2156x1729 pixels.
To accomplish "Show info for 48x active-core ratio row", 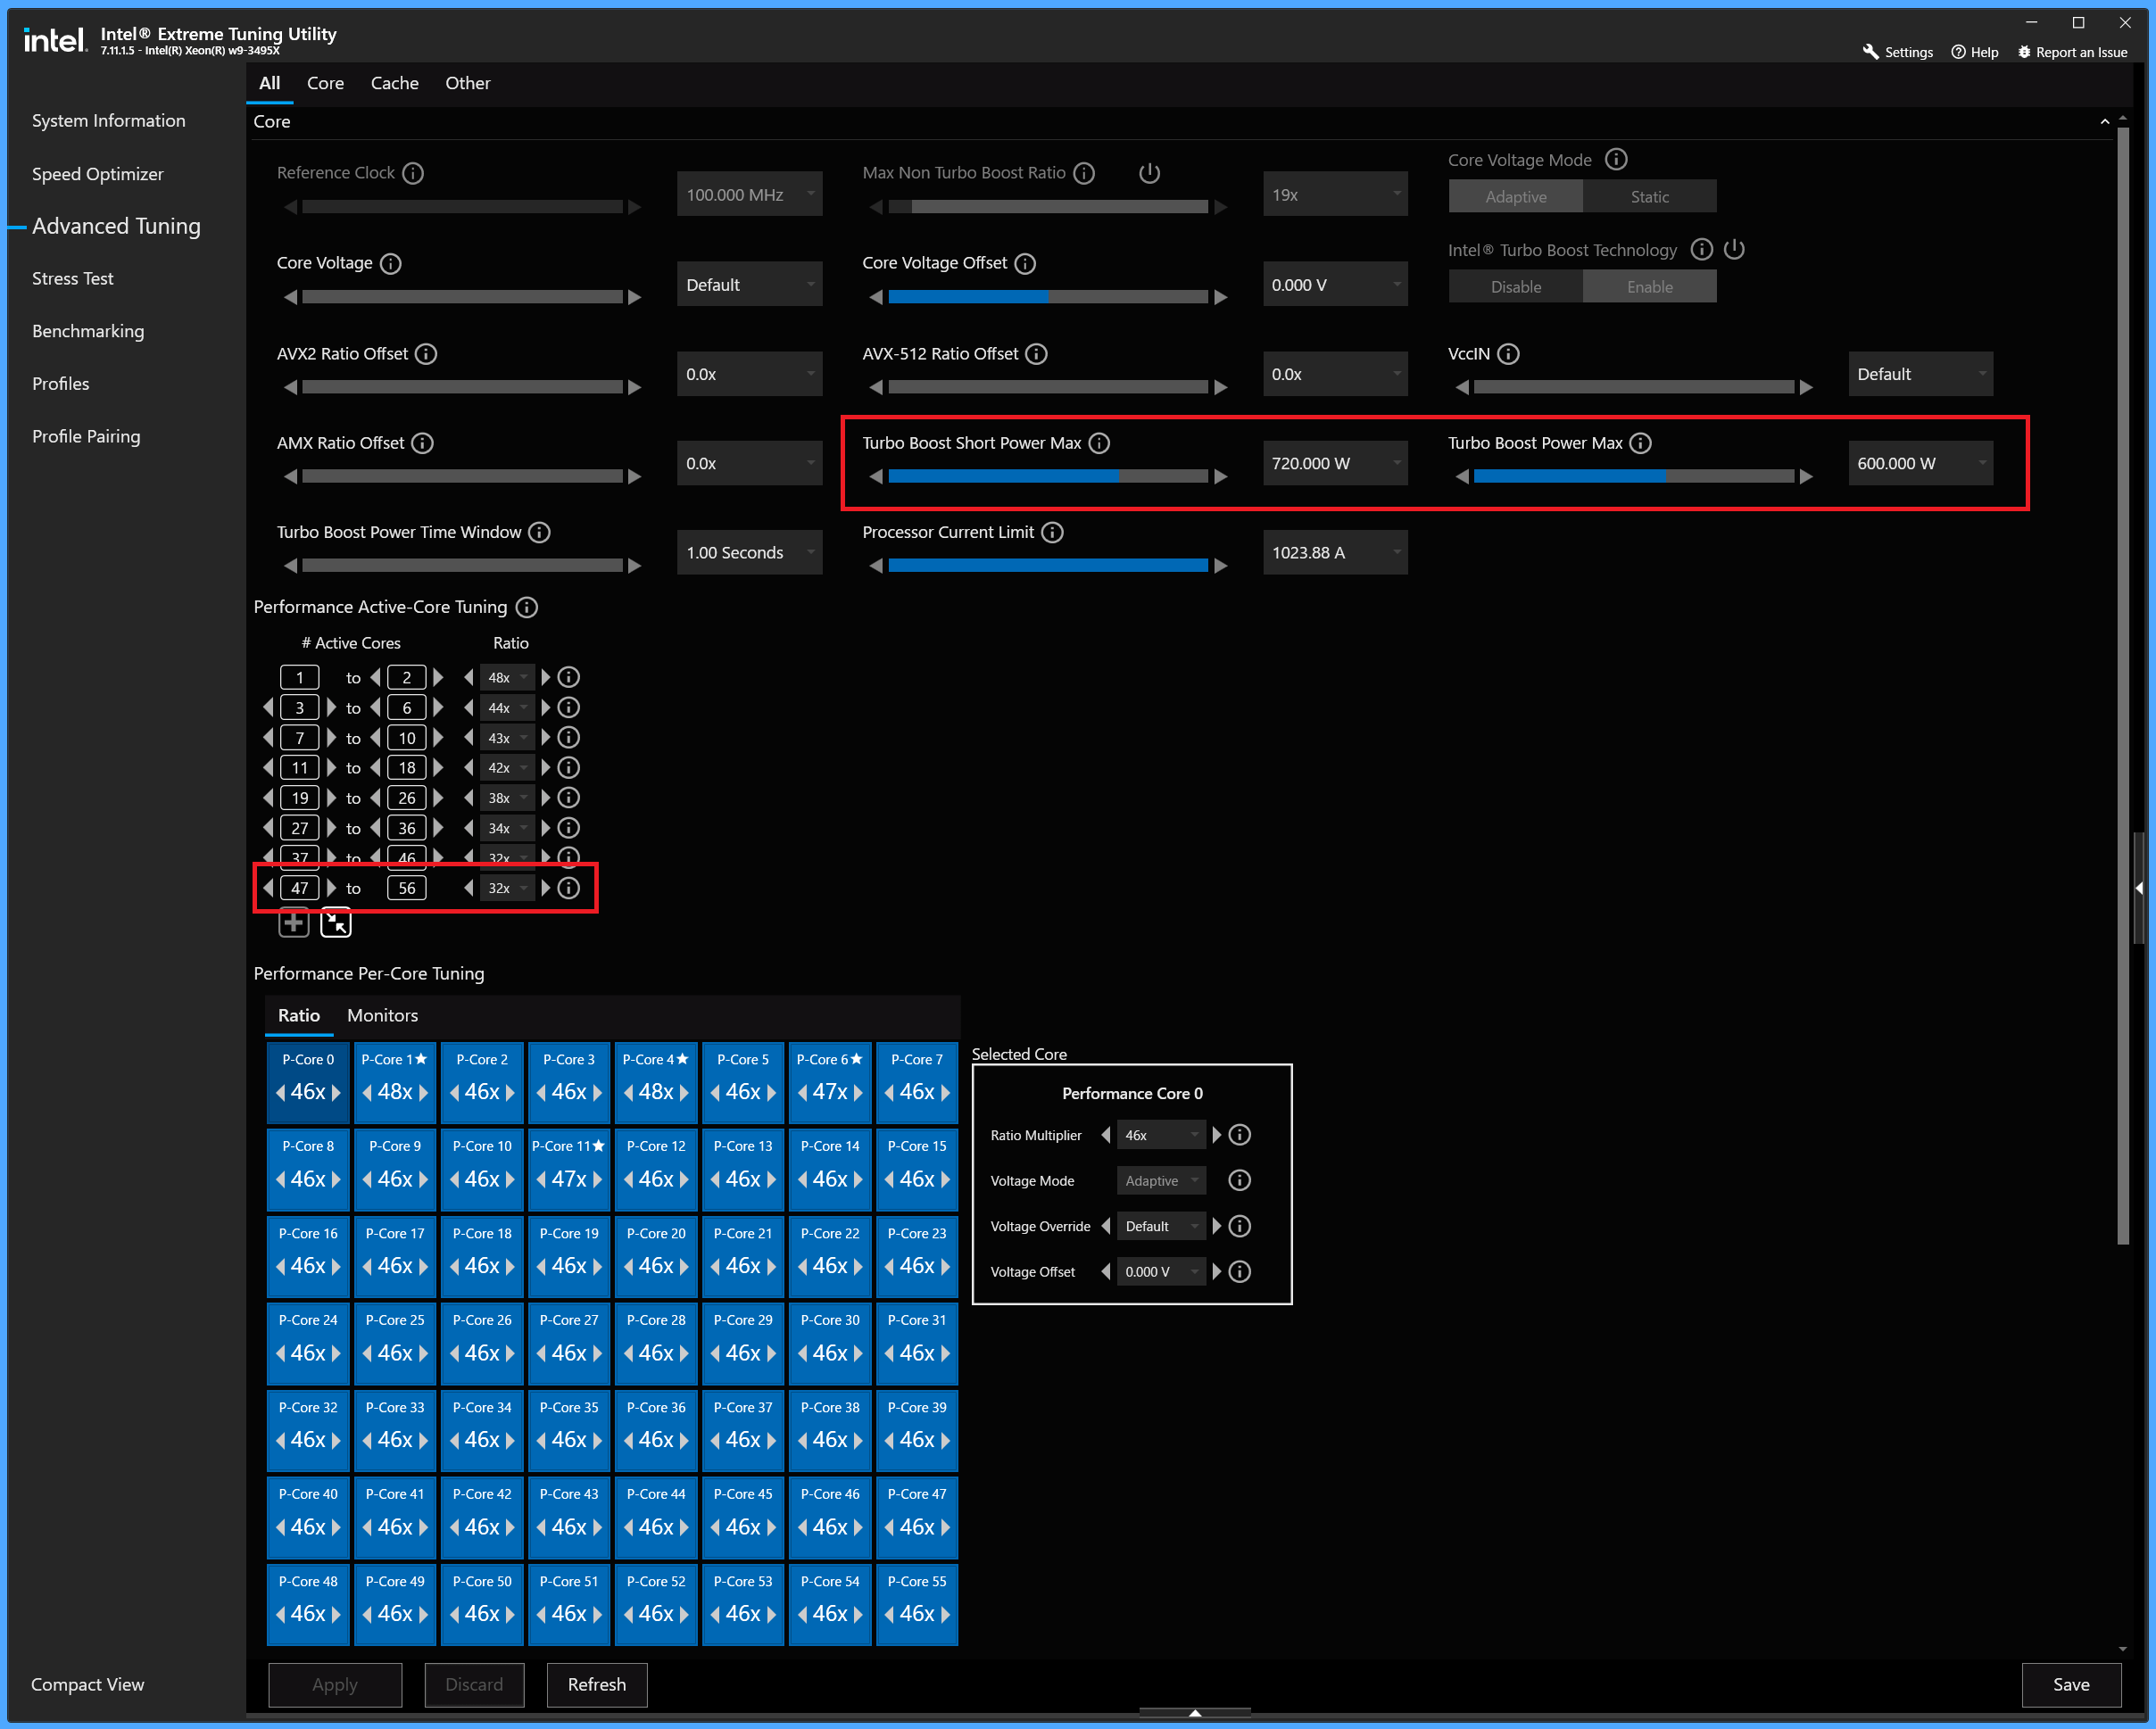I will tap(569, 677).
